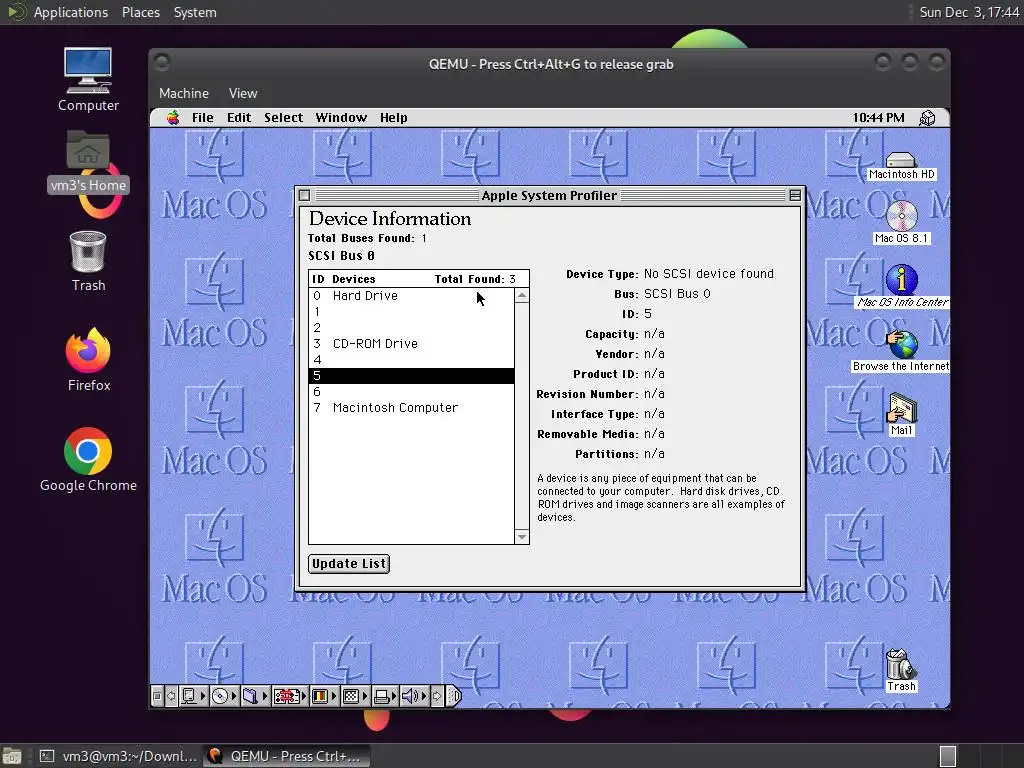Viewport: 1024px width, 768px height.
Task: Select the empty SCSI ID 2 row
Action: [411, 328]
